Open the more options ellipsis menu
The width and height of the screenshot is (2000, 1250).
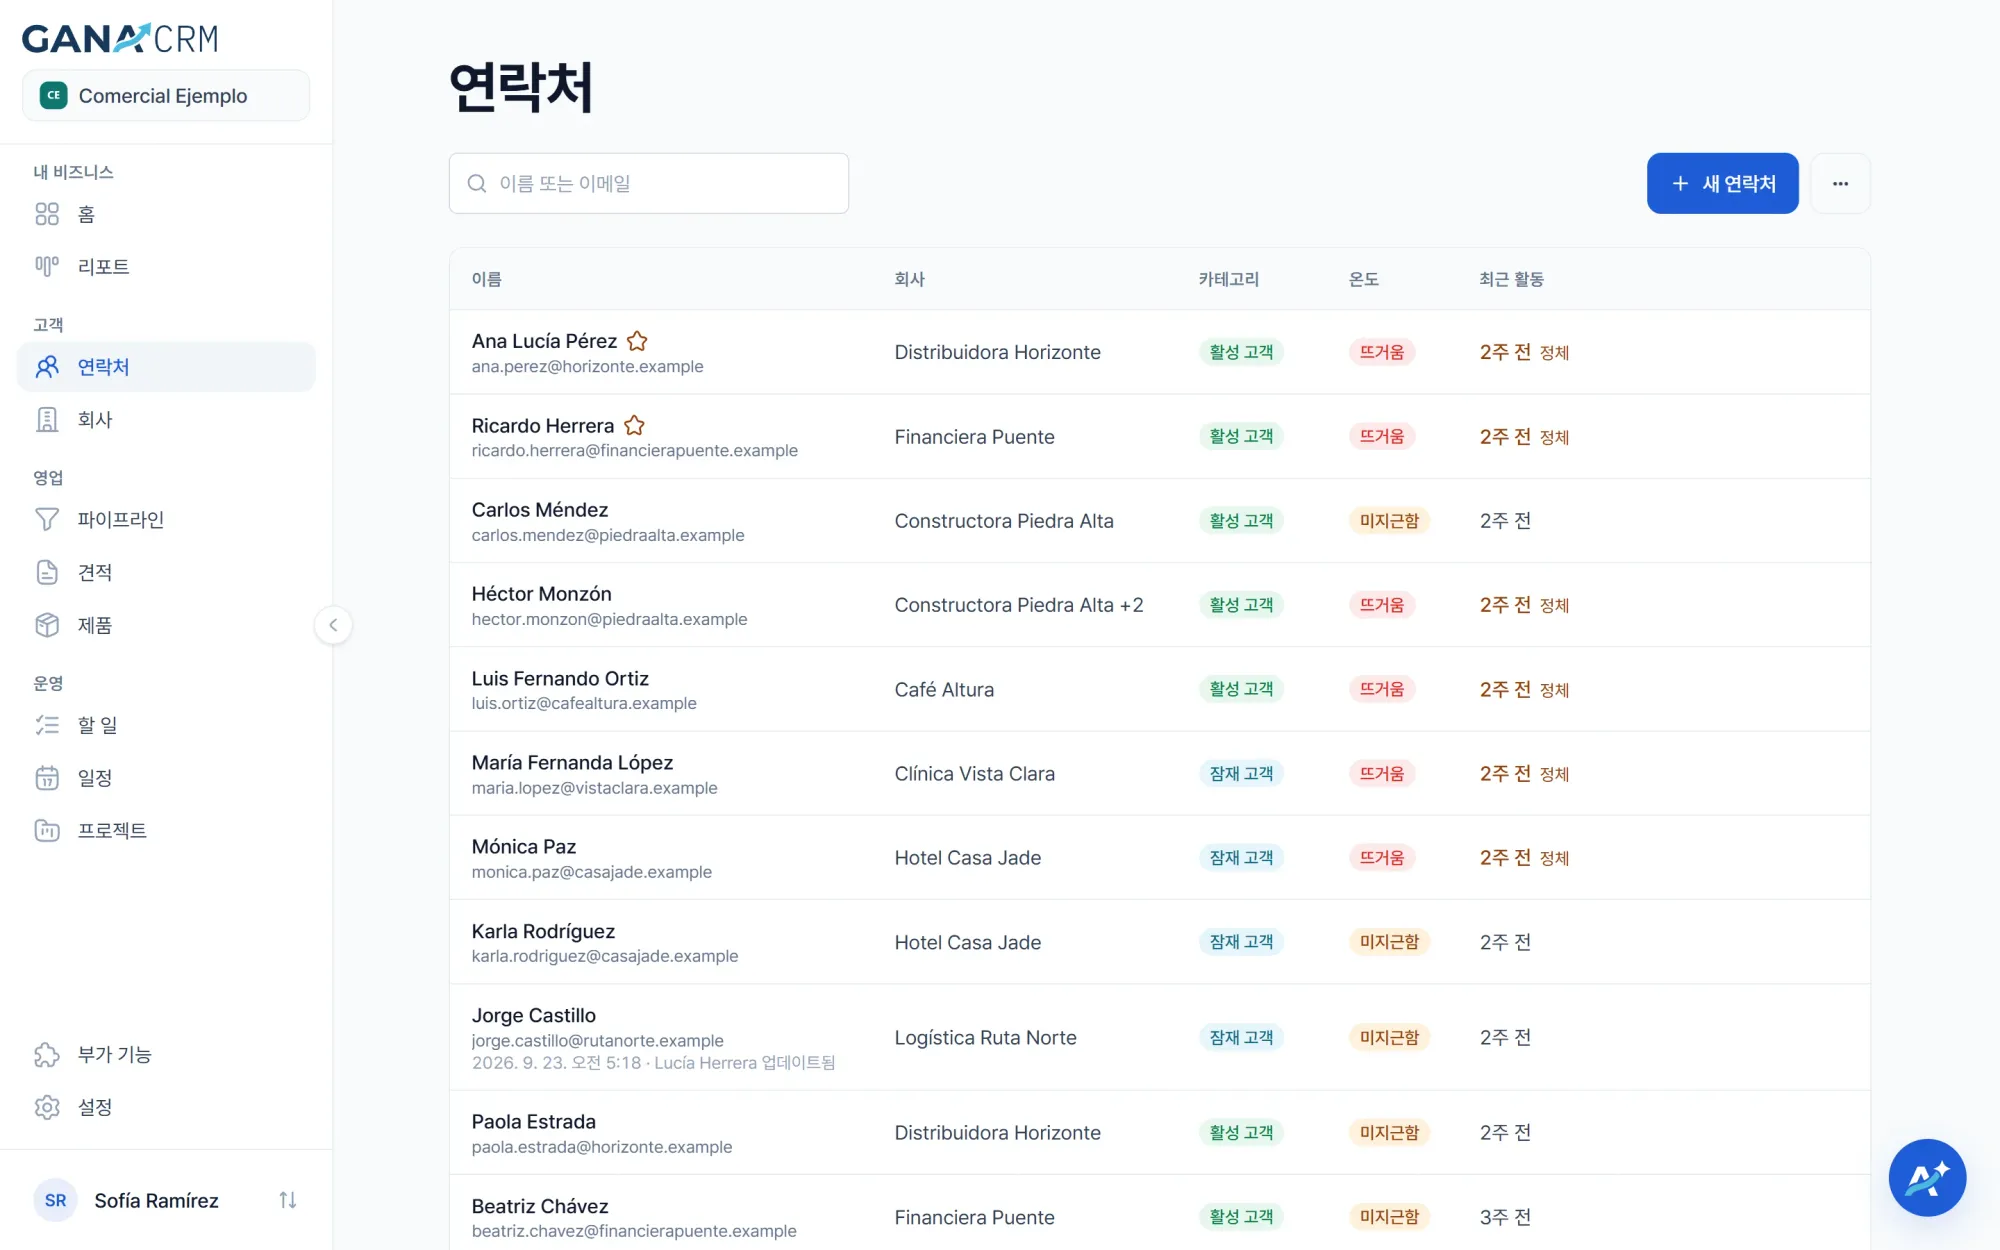[1840, 183]
